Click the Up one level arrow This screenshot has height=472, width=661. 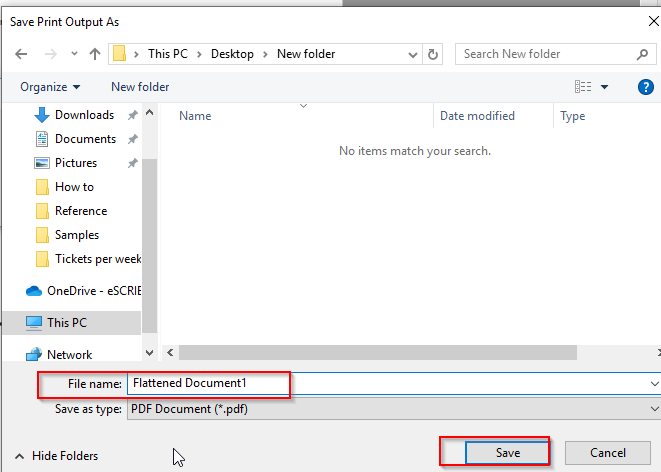point(95,54)
